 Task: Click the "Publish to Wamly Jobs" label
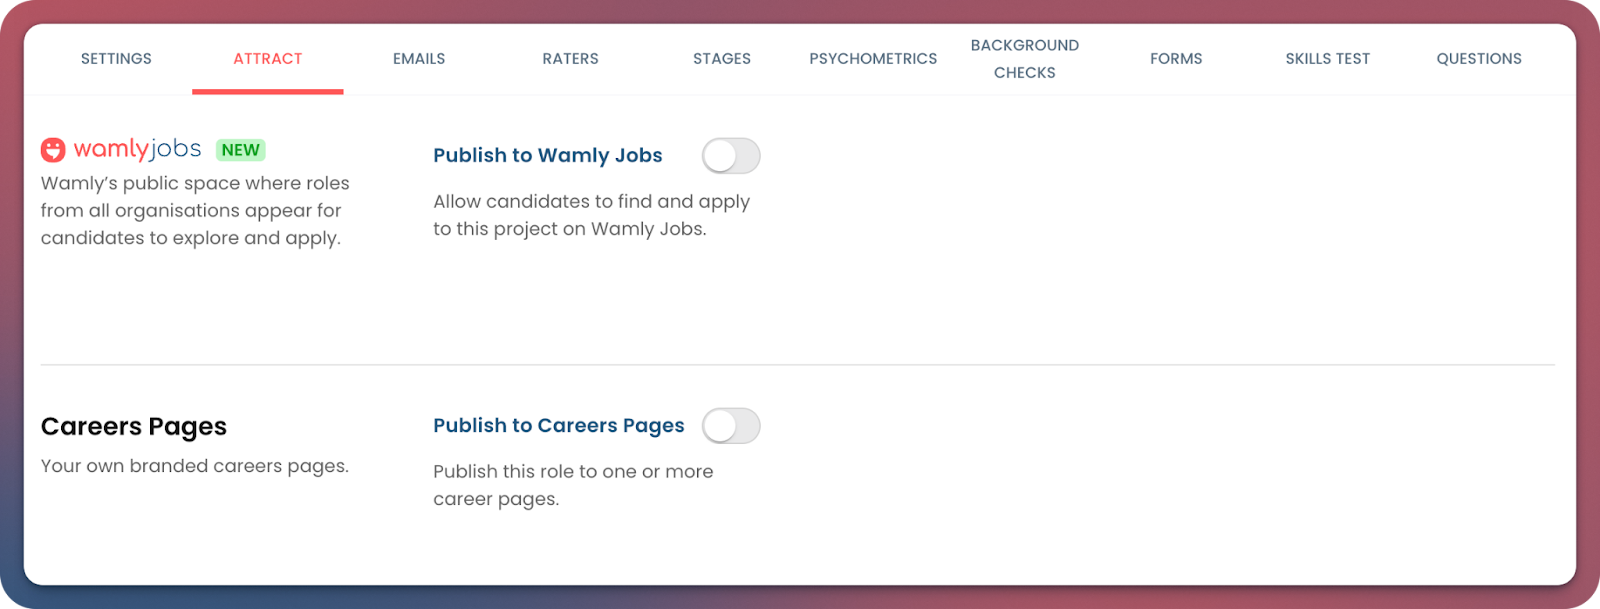tap(548, 156)
